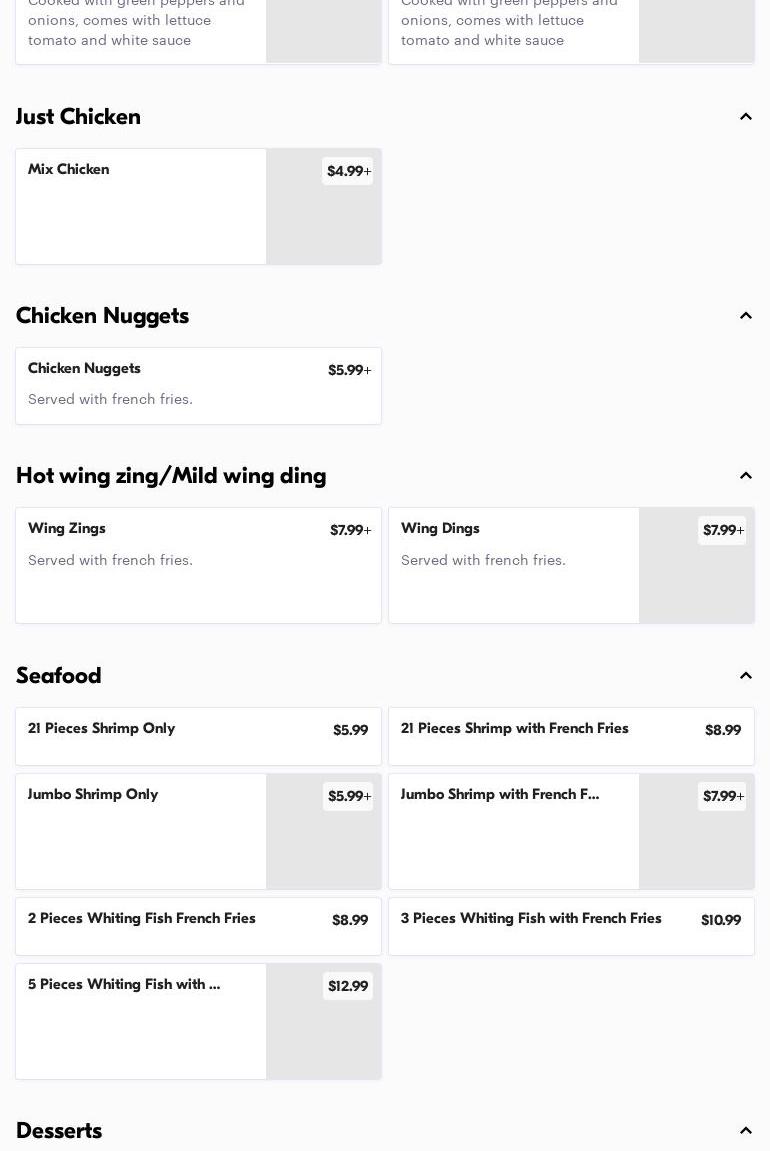Click the Wing Dings image placeholder
The width and height of the screenshot is (770, 1151).
[x=696, y=582]
